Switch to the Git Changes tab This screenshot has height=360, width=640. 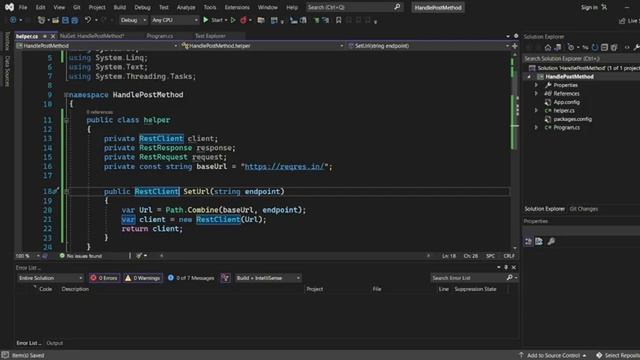coord(584,209)
